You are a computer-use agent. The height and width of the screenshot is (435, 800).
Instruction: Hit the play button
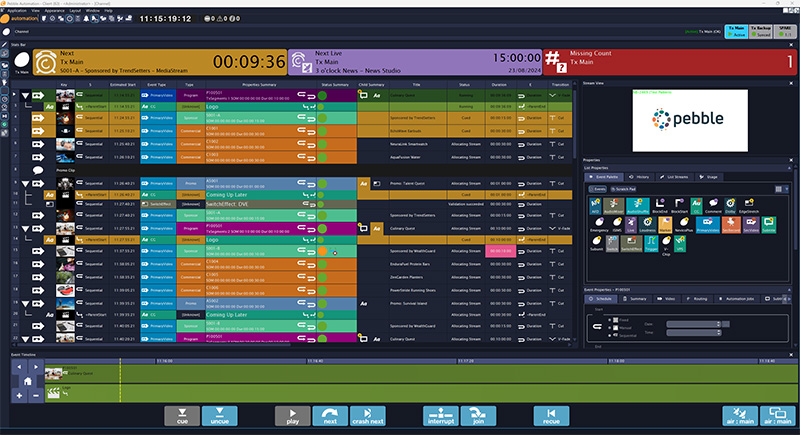coord(292,416)
